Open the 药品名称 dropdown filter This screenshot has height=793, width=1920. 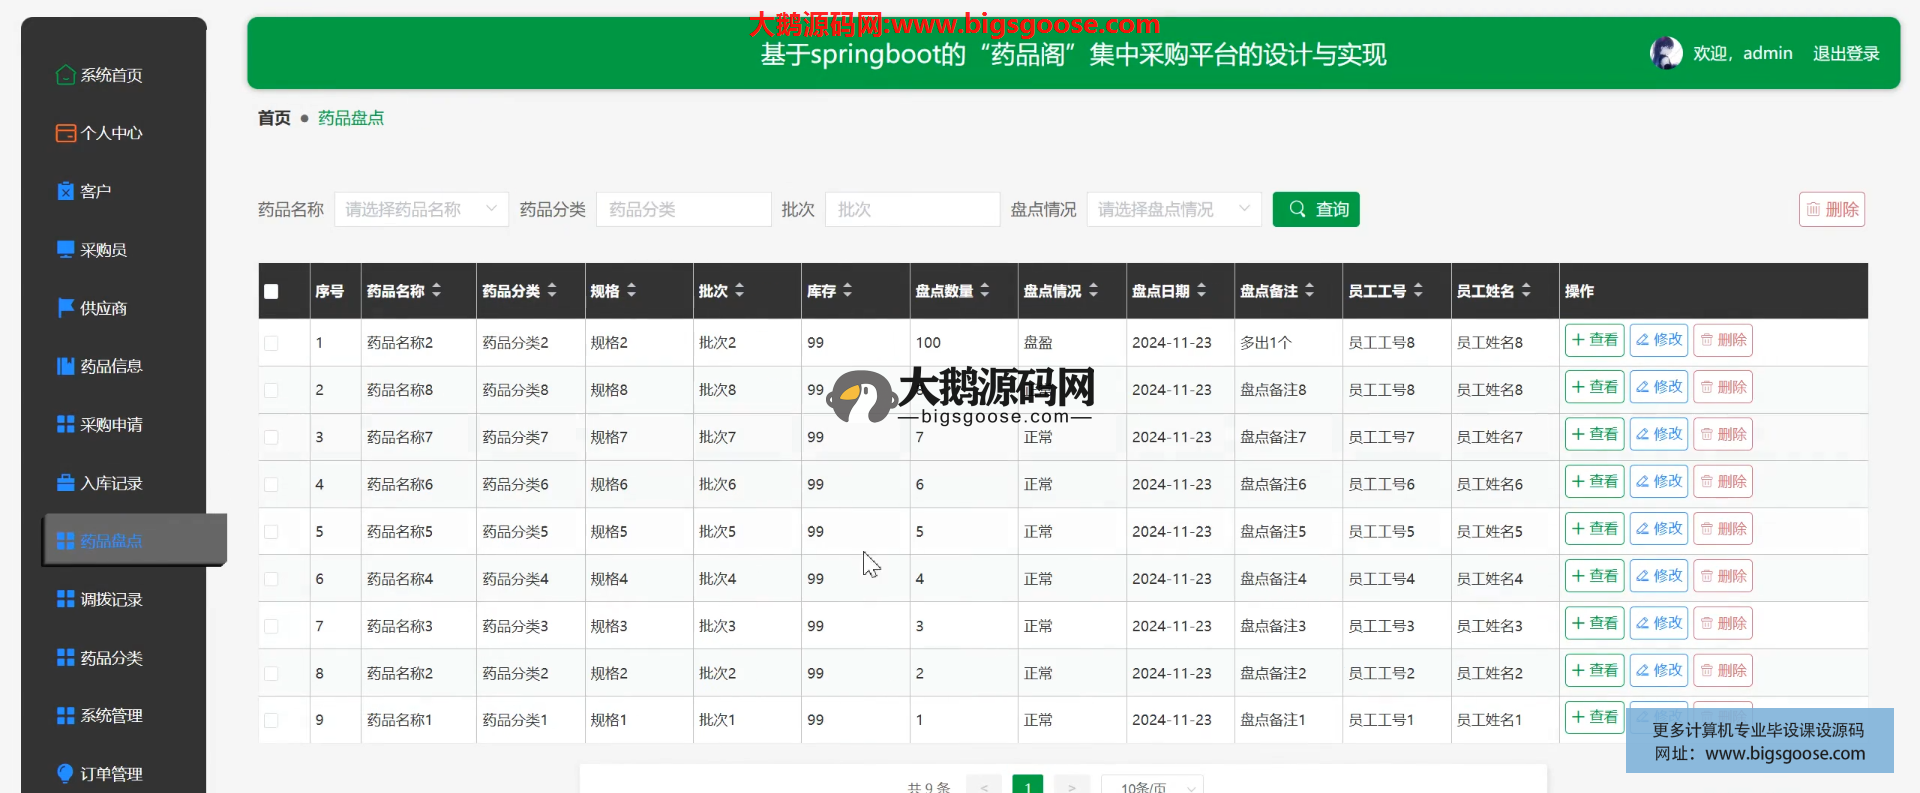tap(421, 209)
